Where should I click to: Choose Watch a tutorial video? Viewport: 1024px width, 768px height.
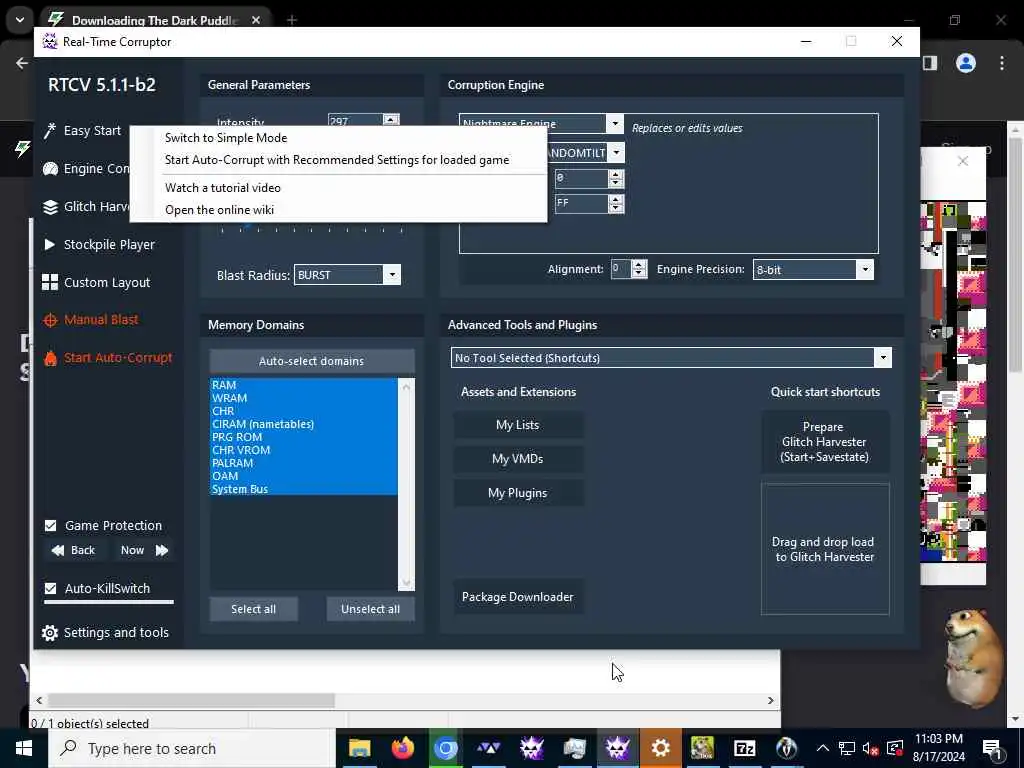pyautogui.click(x=223, y=188)
